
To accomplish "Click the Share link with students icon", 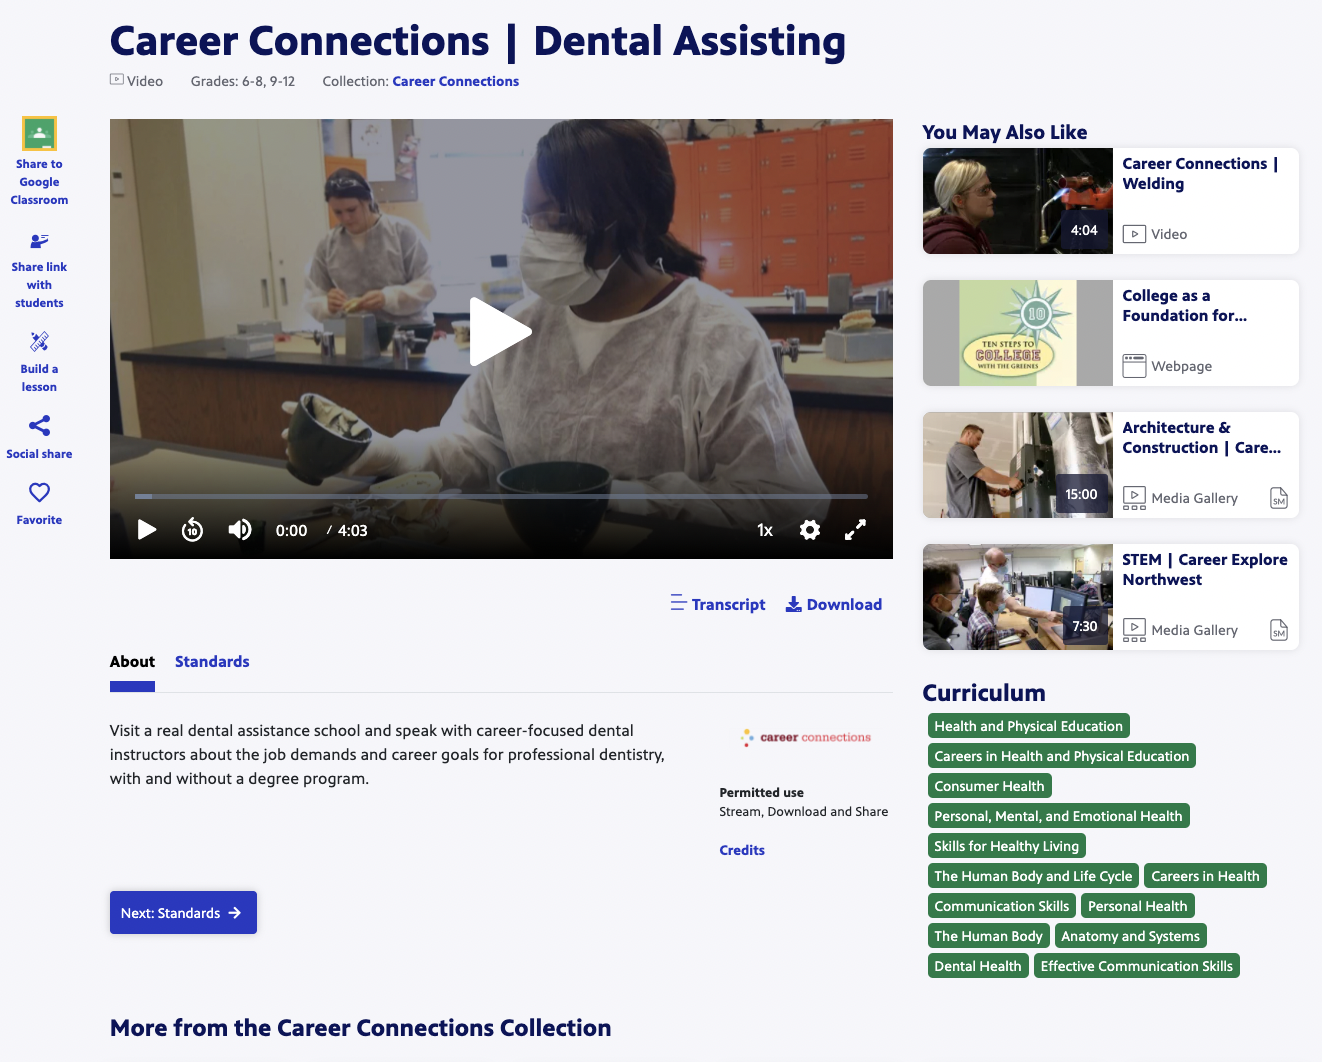I will [x=39, y=241].
